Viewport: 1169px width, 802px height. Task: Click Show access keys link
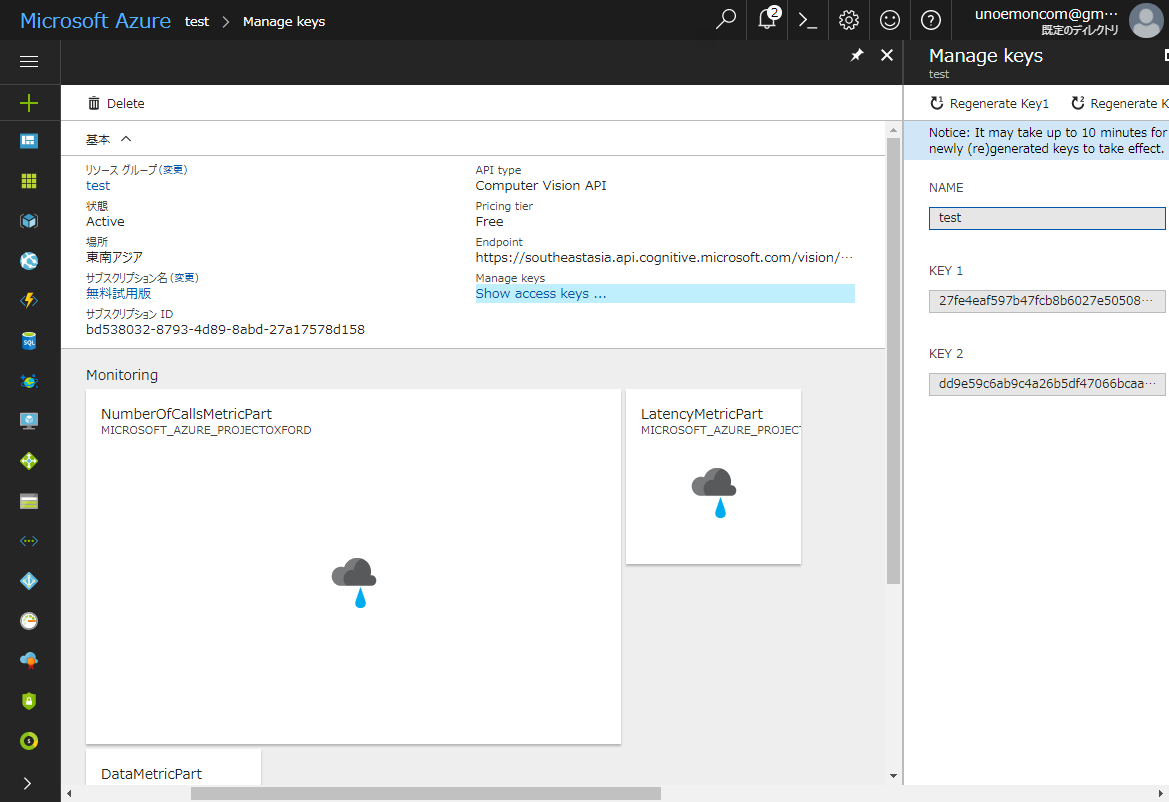tap(541, 294)
